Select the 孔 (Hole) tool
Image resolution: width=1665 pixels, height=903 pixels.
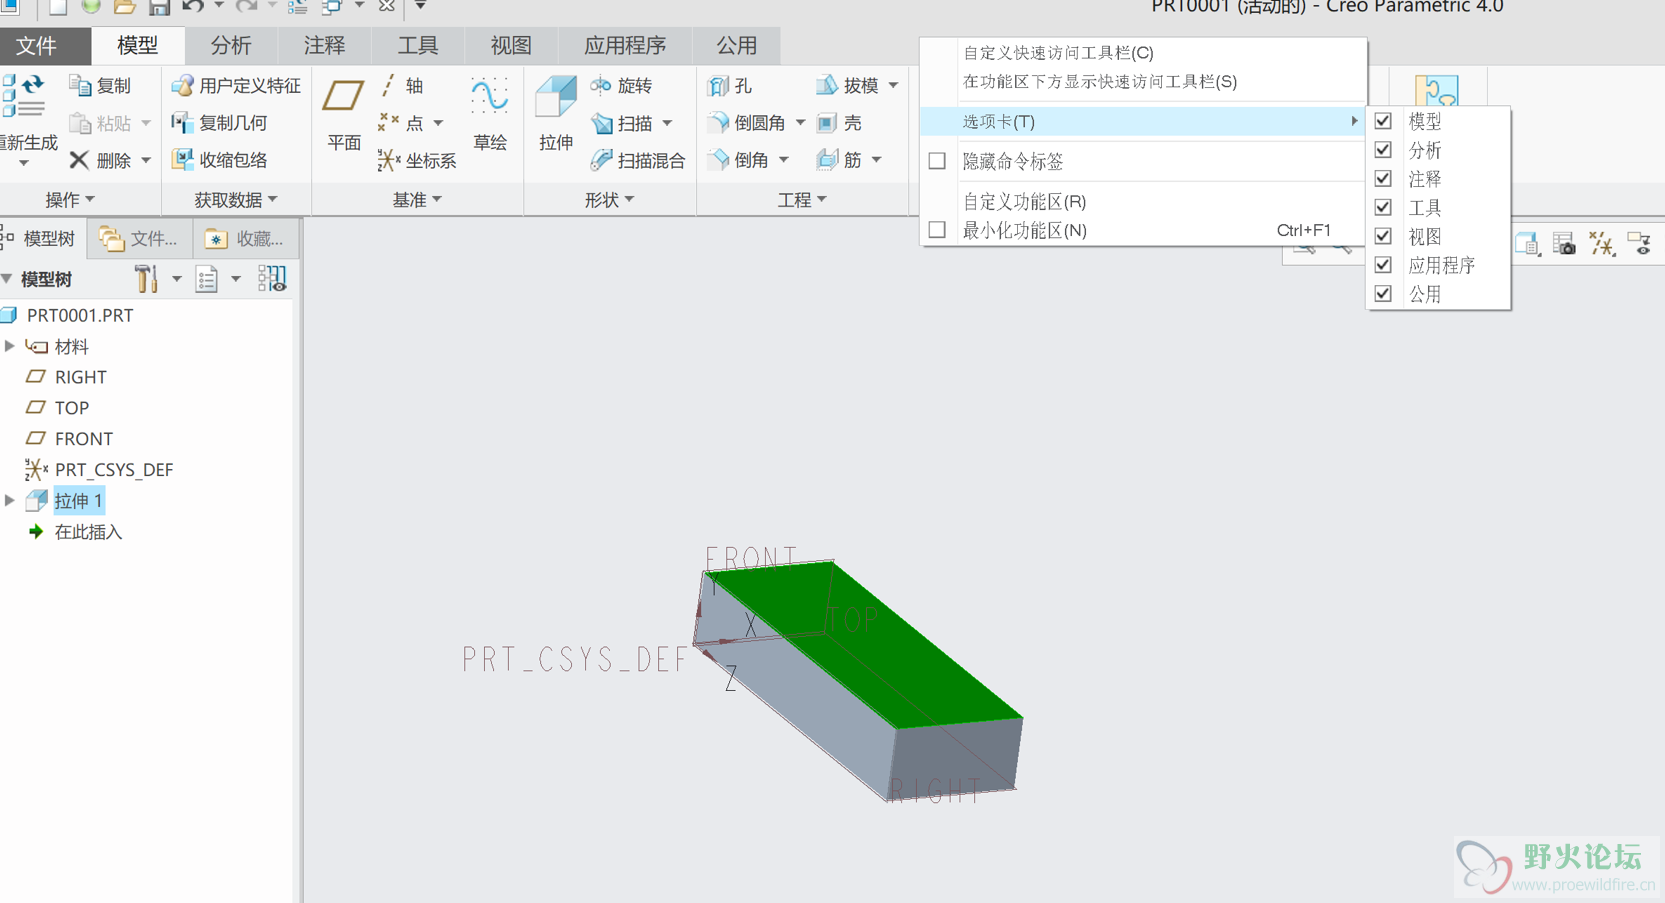pyautogui.click(x=730, y=86)
